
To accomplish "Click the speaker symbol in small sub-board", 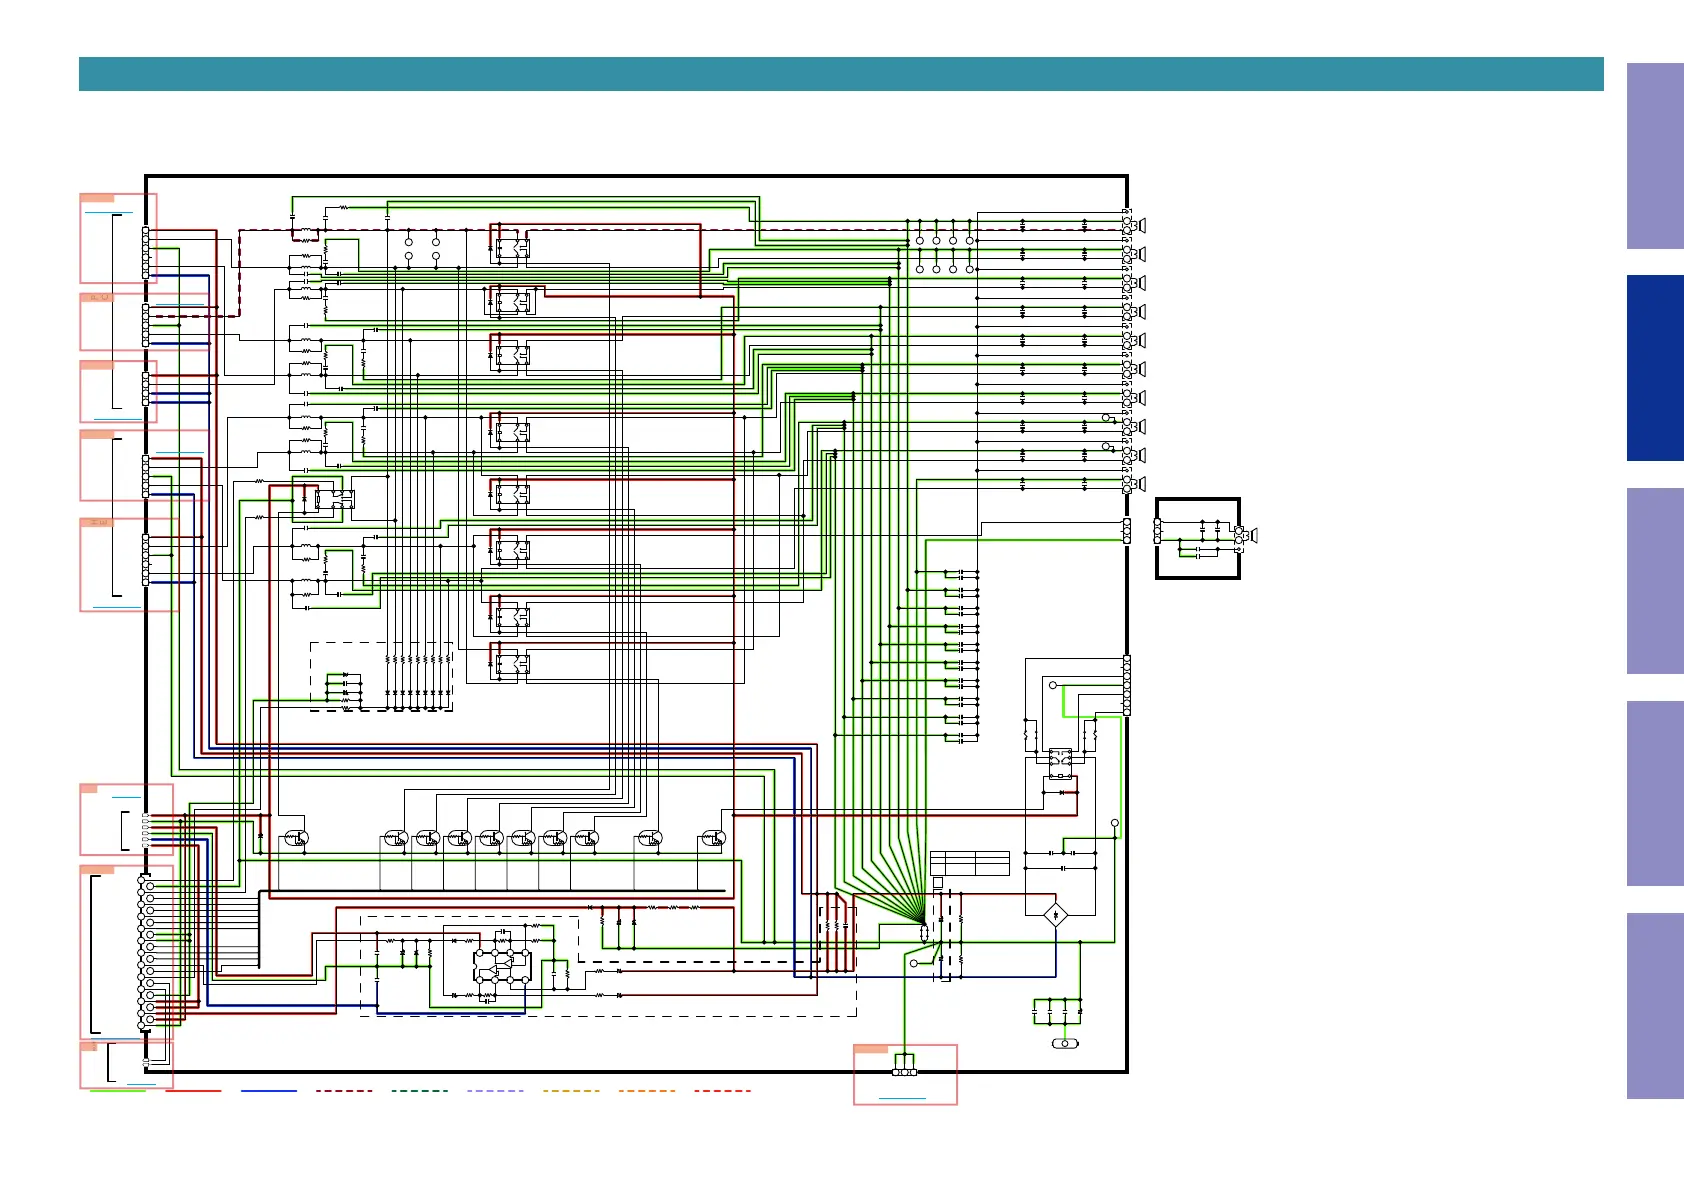I will [x=1252, y=536].
